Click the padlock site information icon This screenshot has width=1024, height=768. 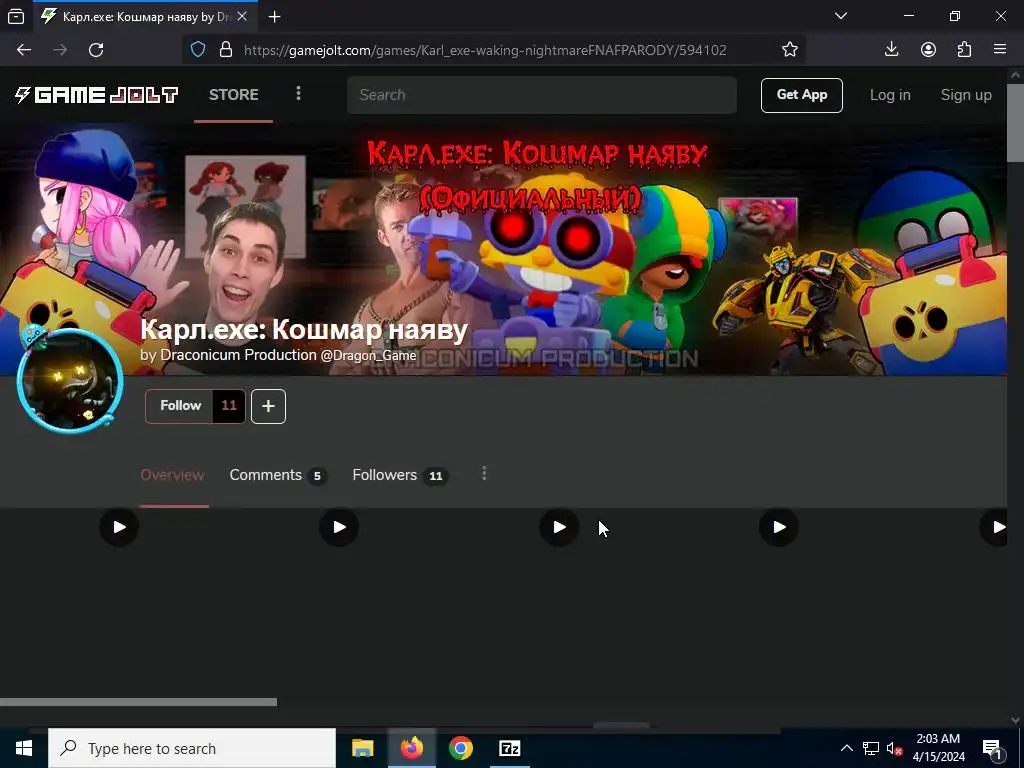click(x=226, y=50)
